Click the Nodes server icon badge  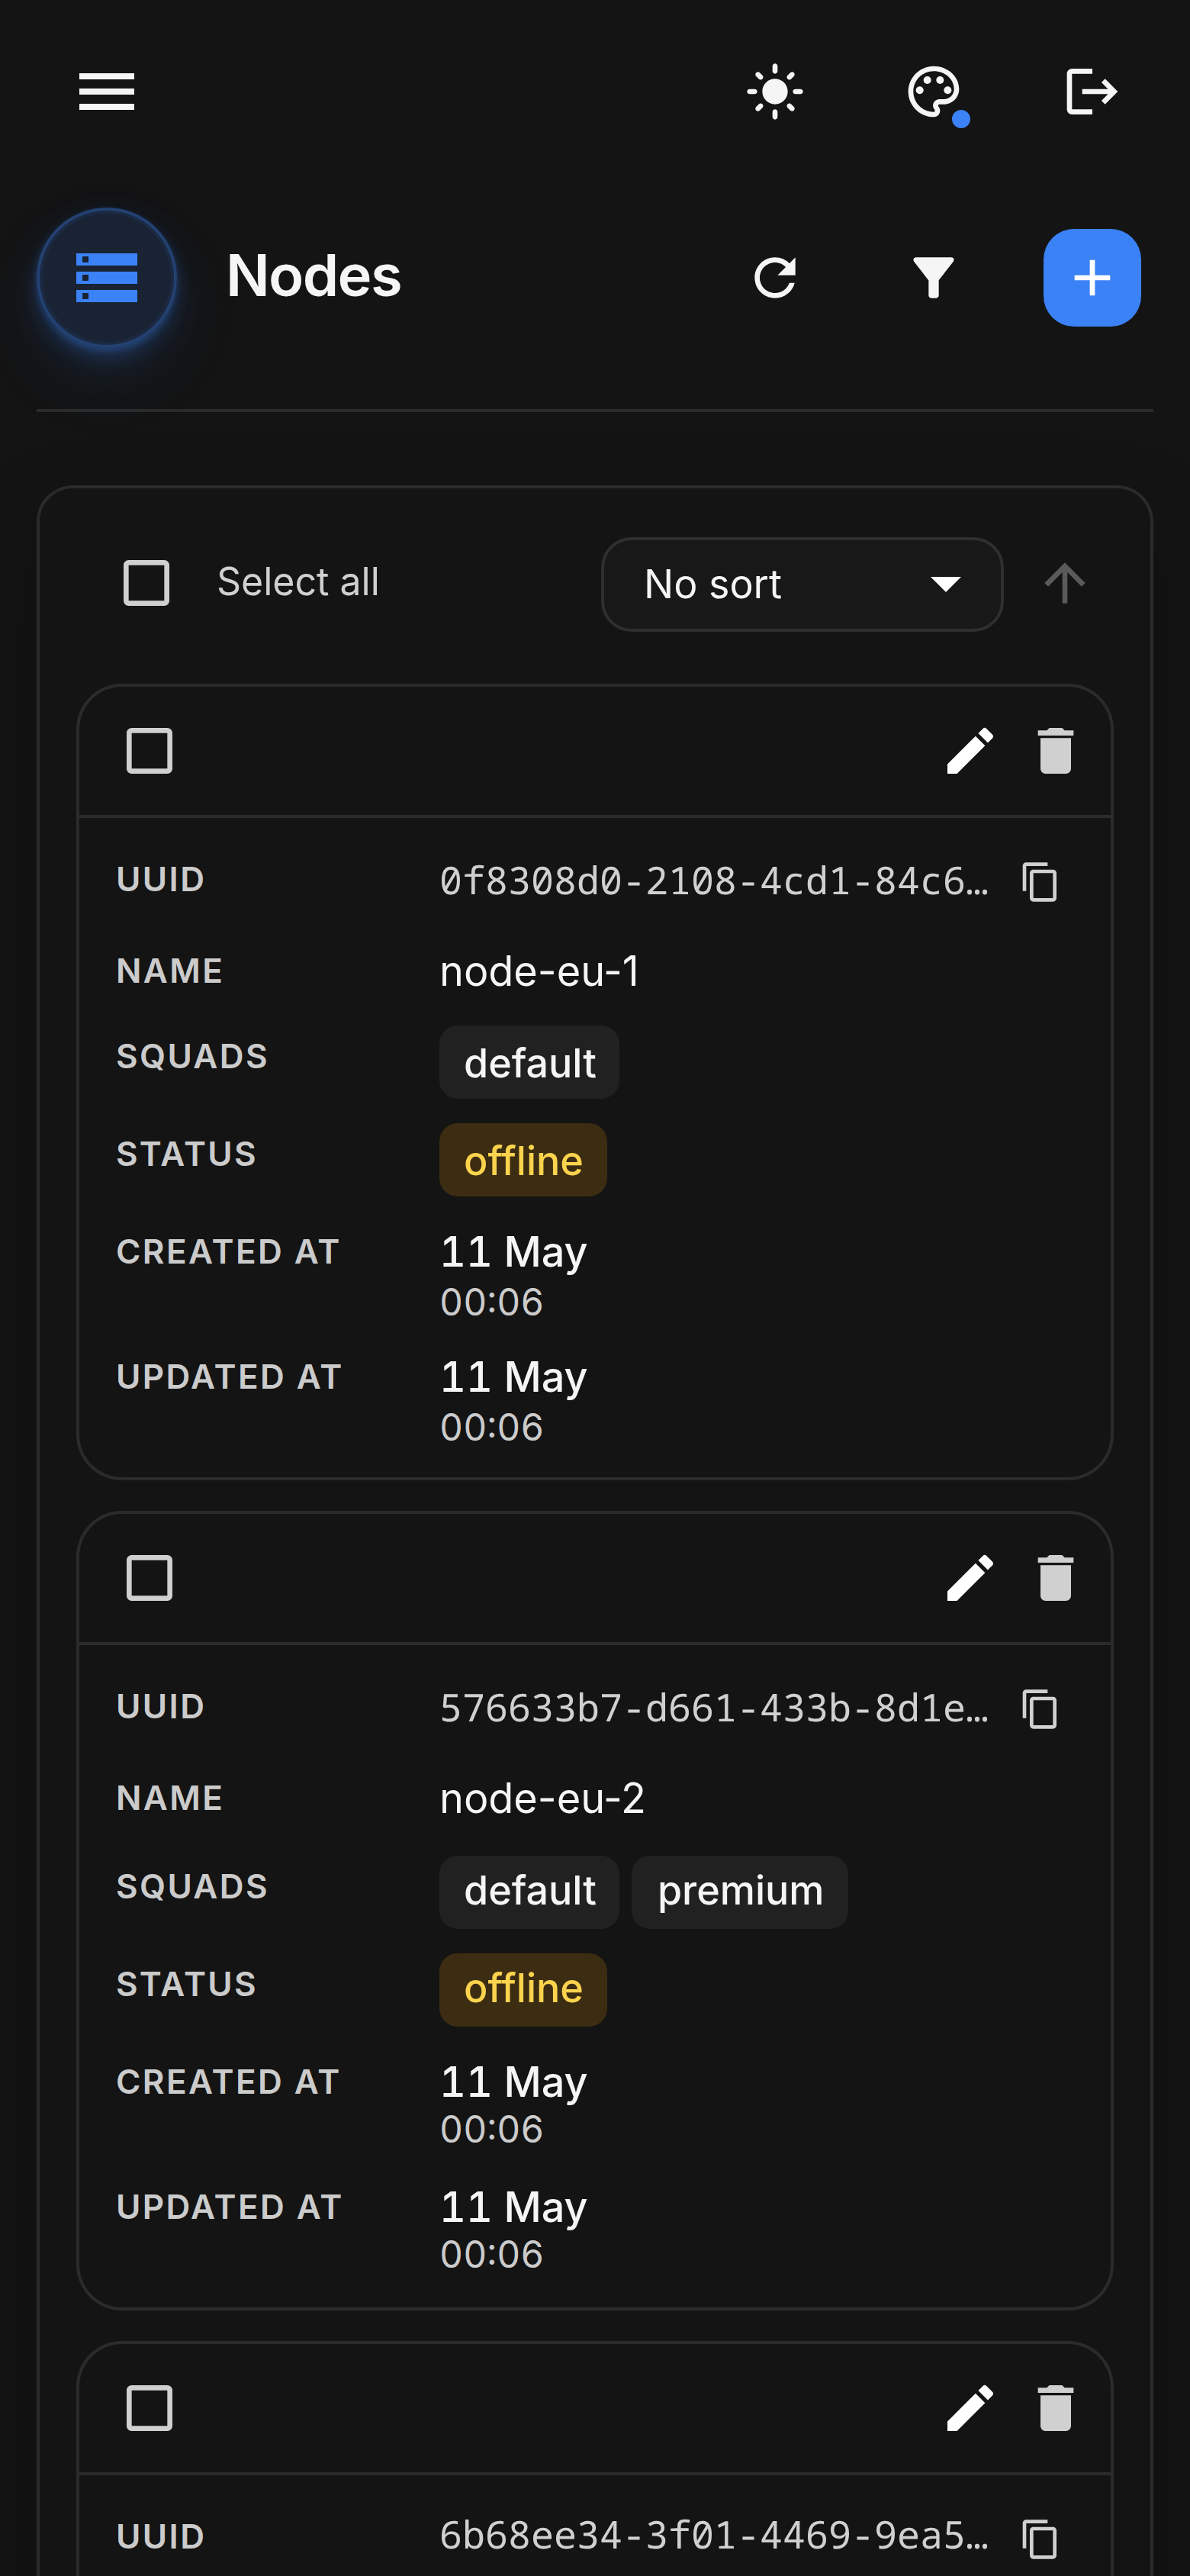[x=107, y=278]
